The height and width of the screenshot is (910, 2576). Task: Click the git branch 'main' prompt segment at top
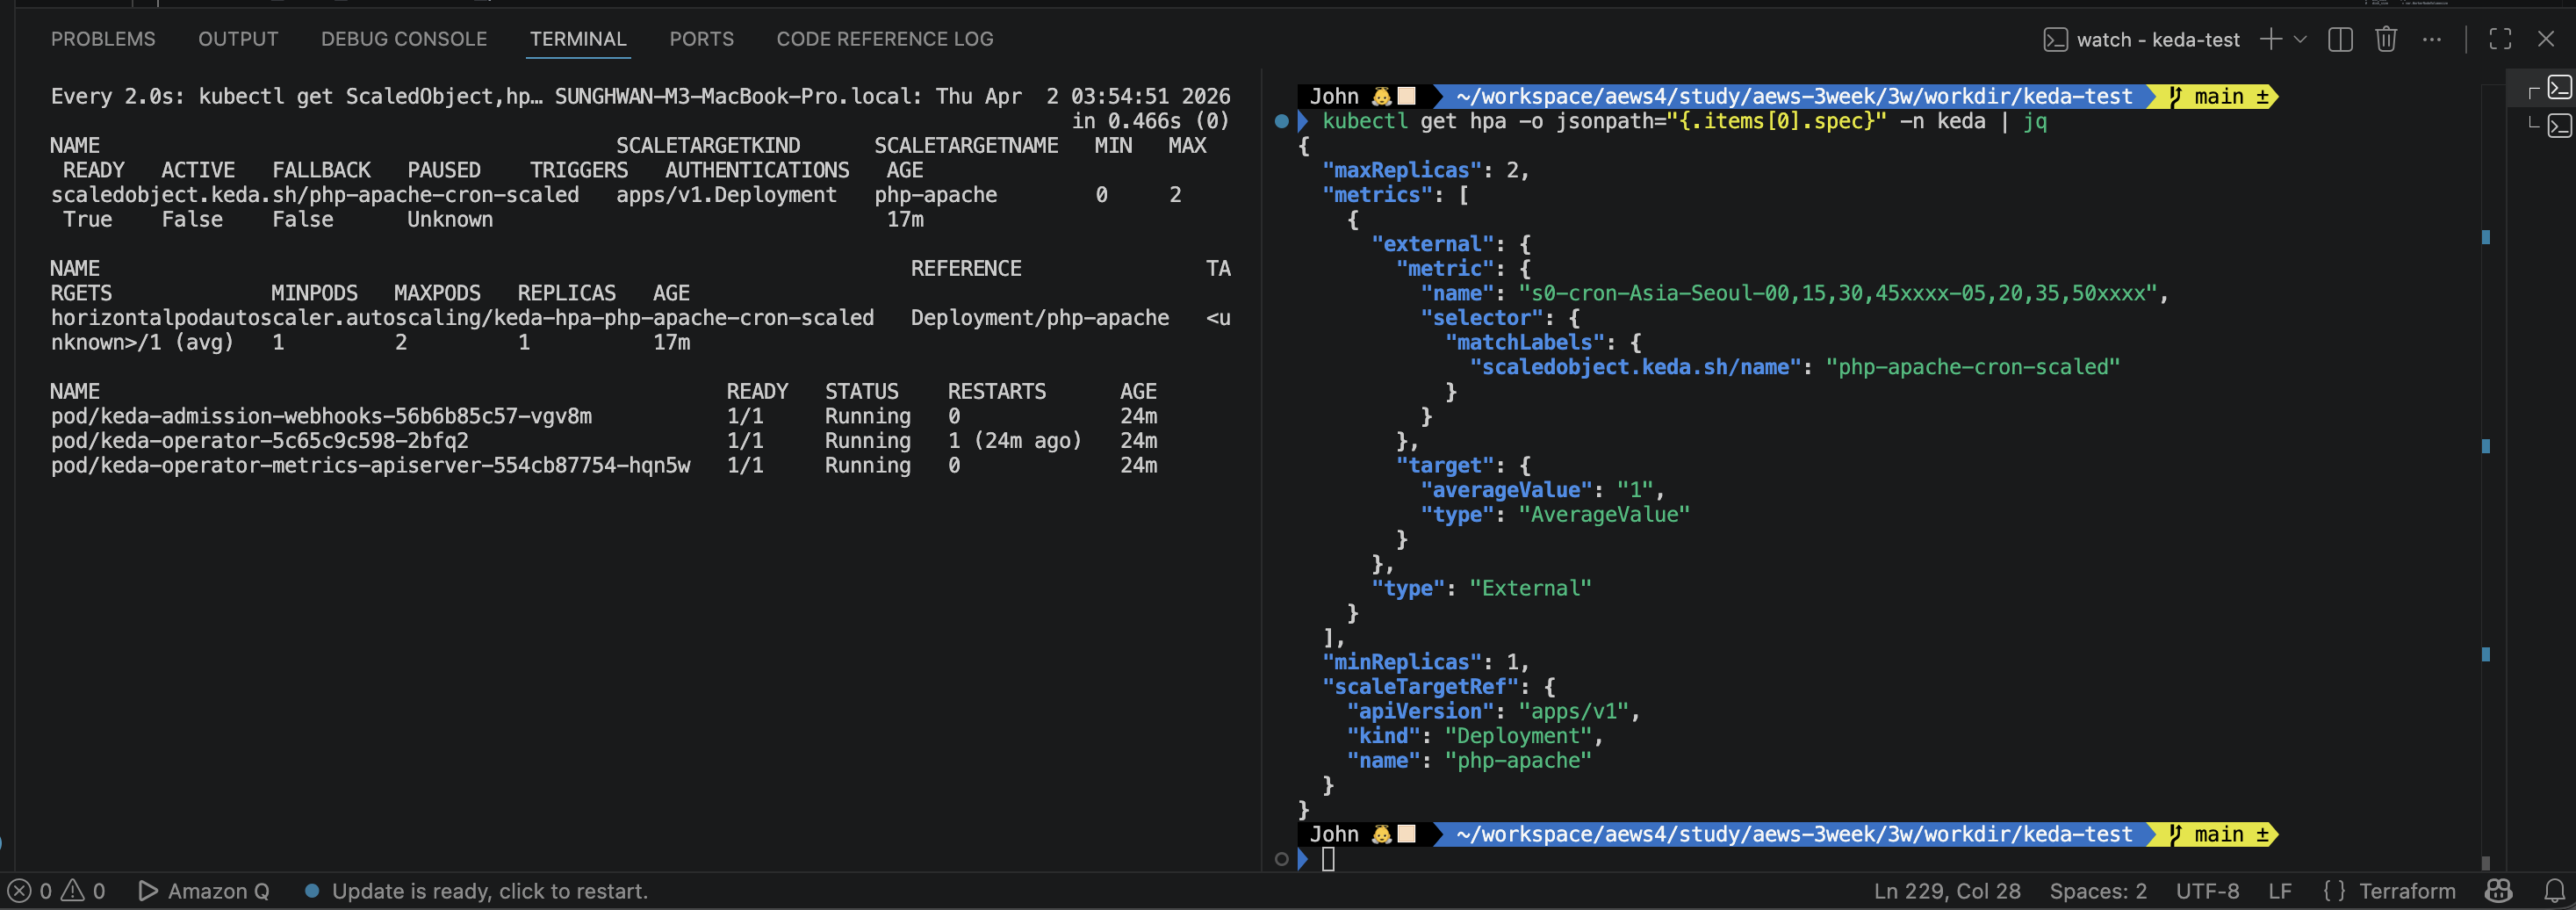click(x=2219, y=97)
